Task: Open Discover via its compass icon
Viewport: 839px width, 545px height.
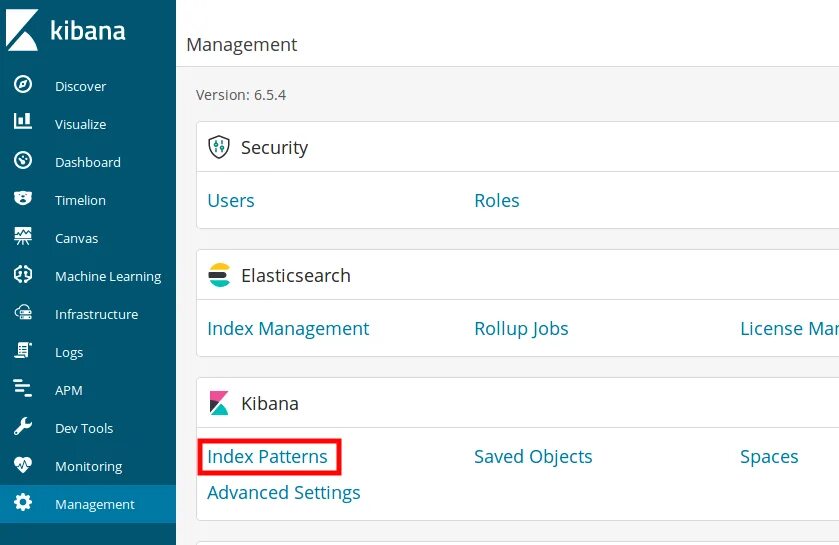Action: (23, 85)
